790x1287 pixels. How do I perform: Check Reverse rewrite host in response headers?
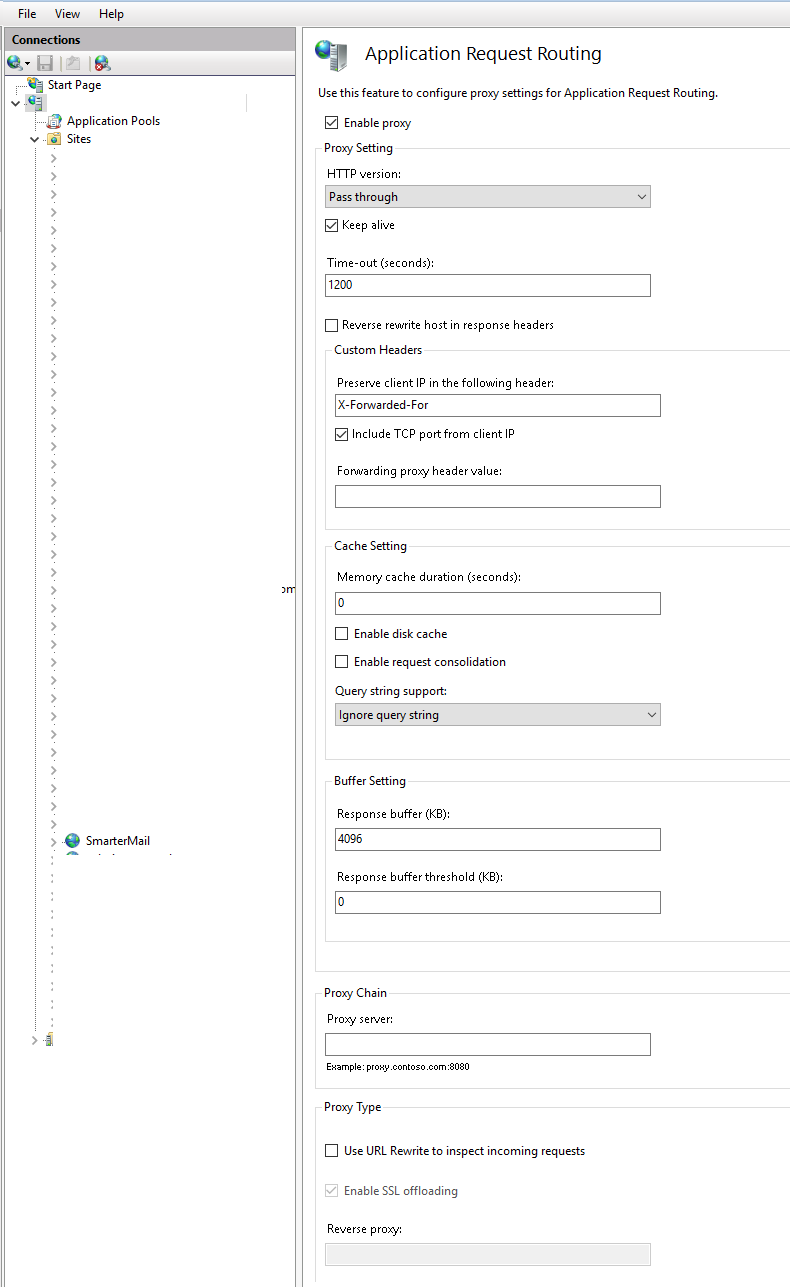click(x=331, y=325)
